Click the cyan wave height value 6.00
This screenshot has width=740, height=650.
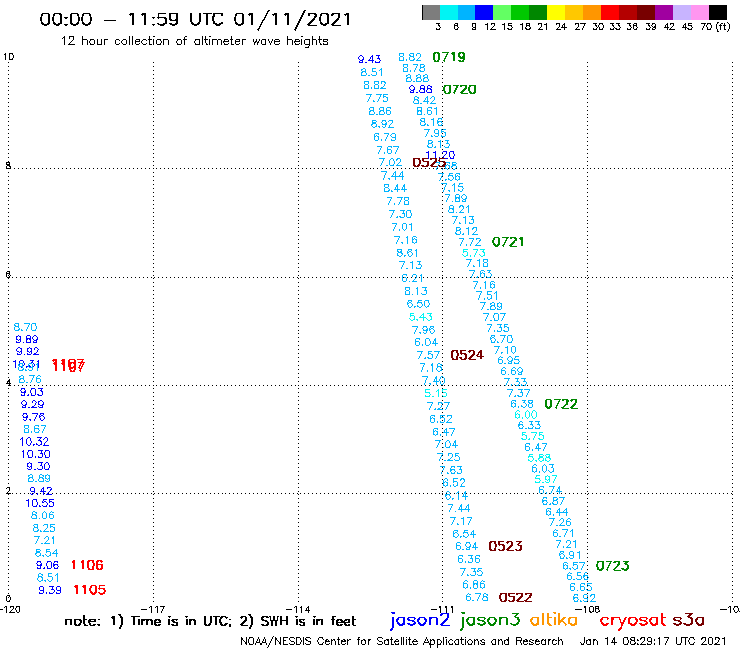click(526, 414)
